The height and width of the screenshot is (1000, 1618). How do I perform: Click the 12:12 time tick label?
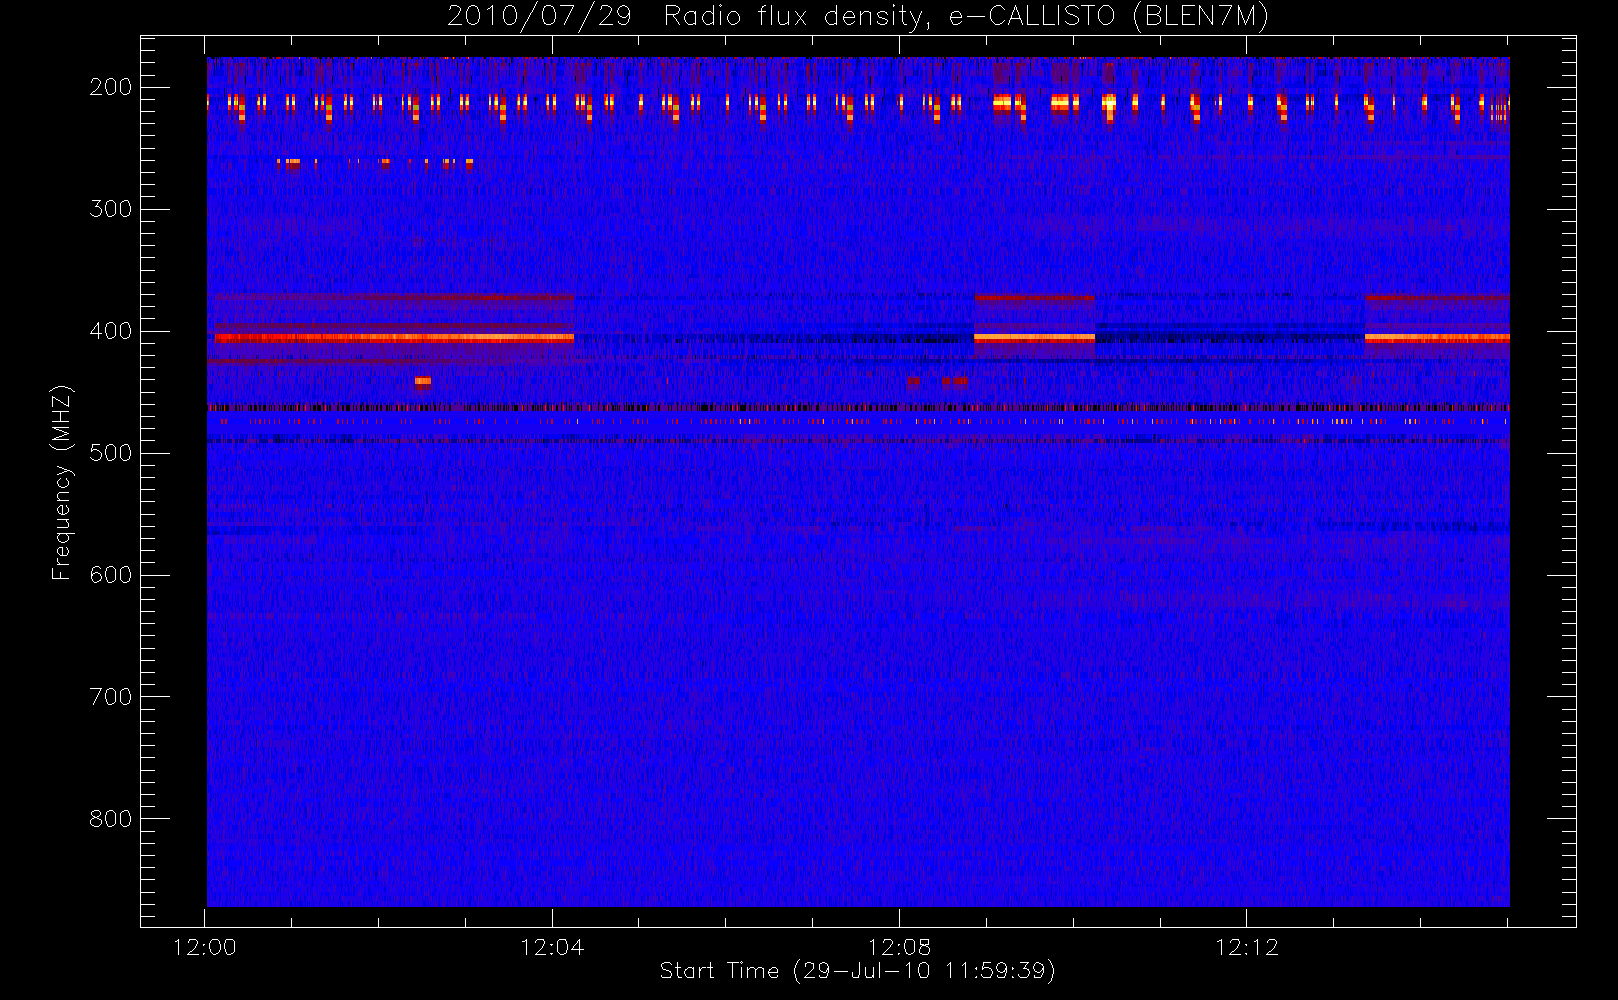tap(1247, 947)
